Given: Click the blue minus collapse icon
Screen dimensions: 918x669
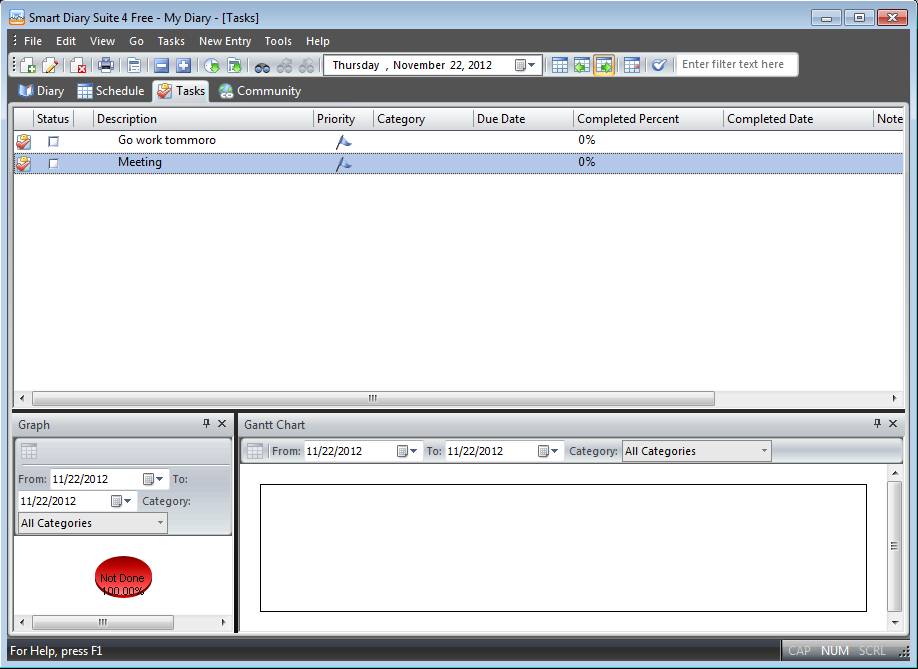Looking at the screenshot, I should point(161,65).
